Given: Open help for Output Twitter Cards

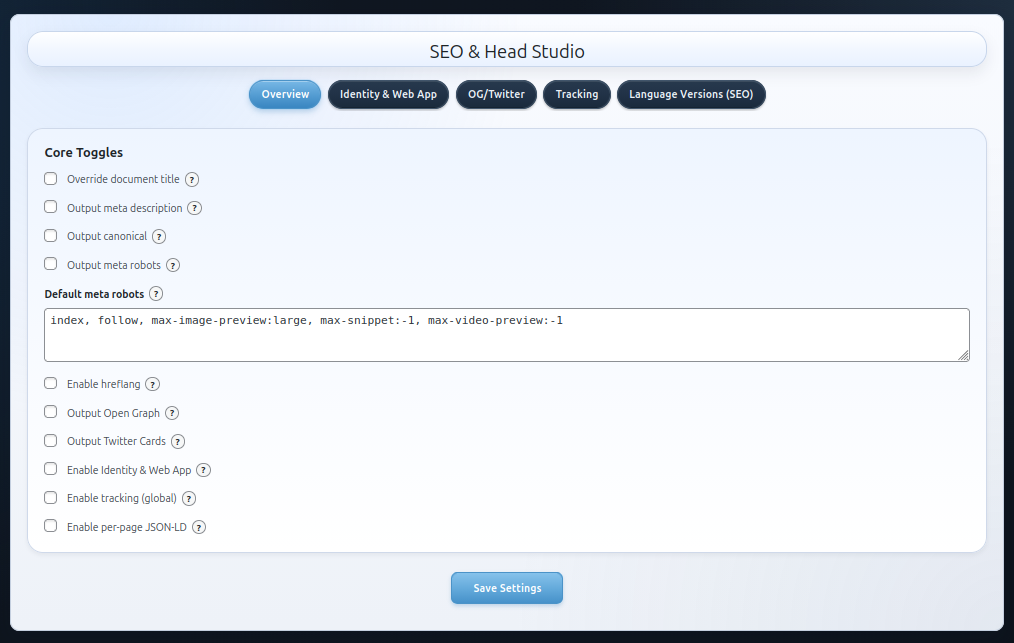Looking at the screenshot, I should pyautogui.click(x=178, y=441).
